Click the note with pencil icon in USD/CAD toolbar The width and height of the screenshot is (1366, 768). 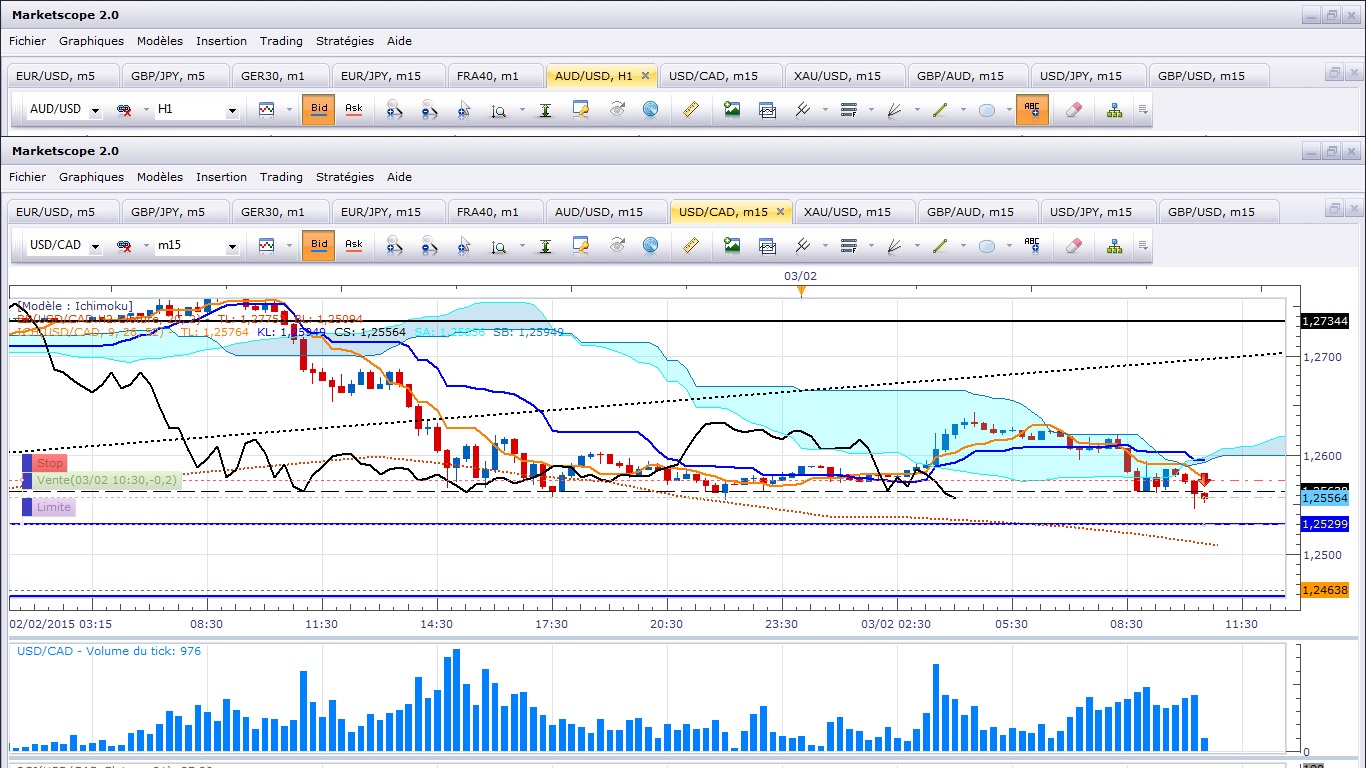coord(581,245)
